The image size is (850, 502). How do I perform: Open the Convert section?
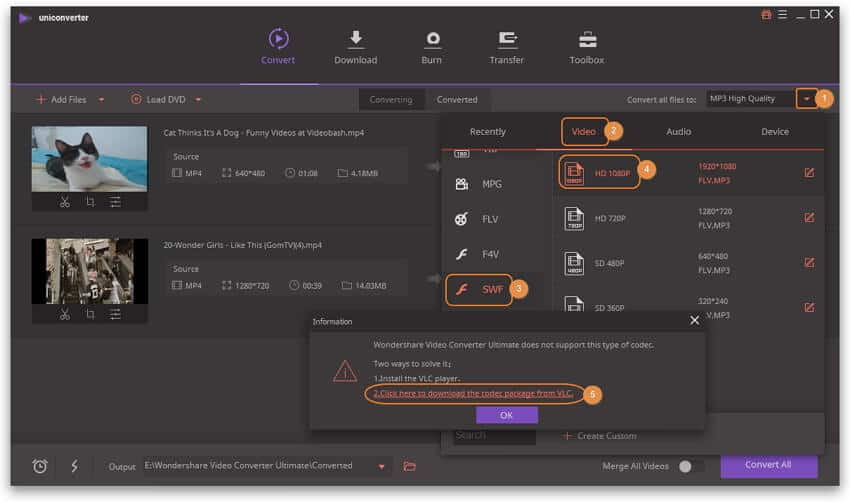(278, 47)
